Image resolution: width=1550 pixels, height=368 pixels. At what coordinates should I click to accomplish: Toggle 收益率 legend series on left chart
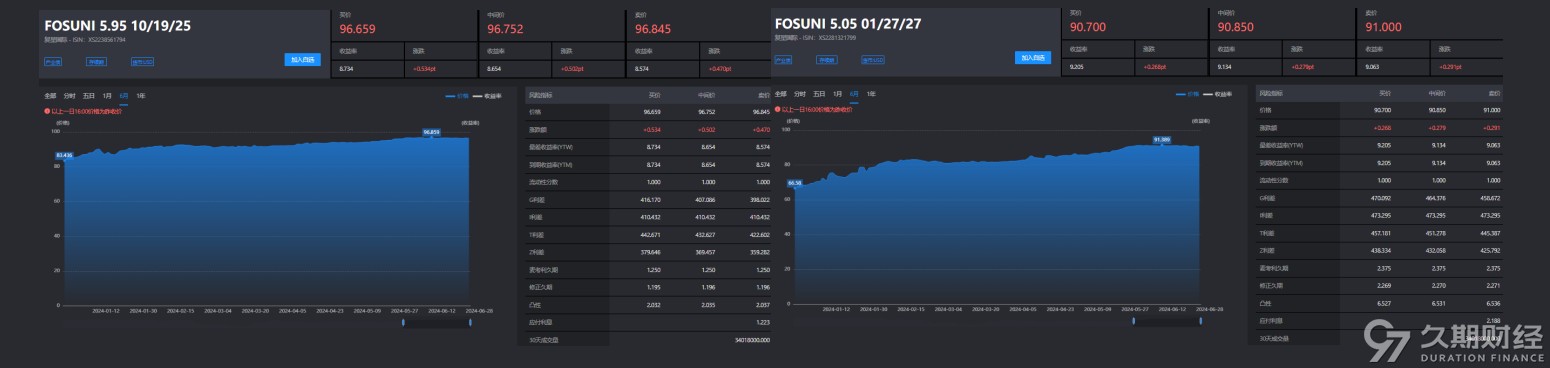coord(487,96)
